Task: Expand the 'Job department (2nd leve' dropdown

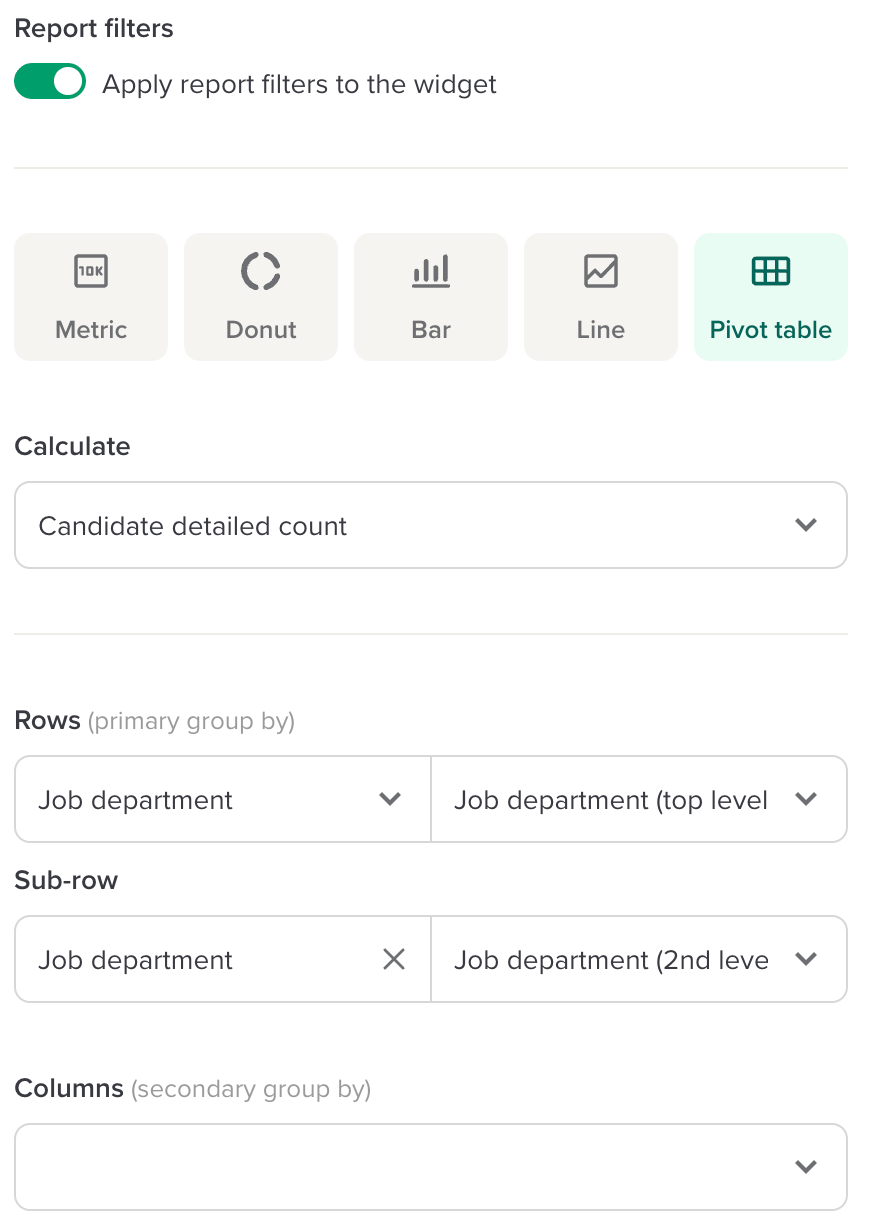Action: pyautogui.click(x=638, y=960)
